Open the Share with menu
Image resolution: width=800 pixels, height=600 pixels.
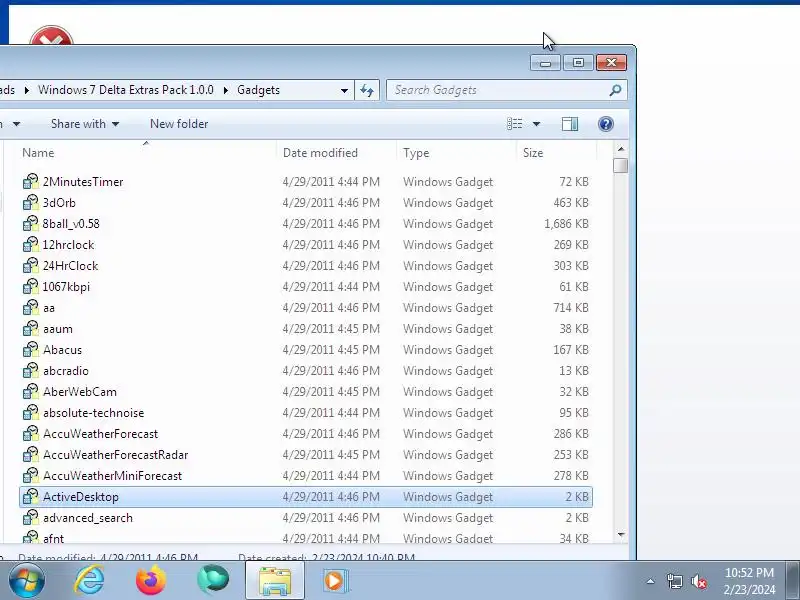[85, 124]
